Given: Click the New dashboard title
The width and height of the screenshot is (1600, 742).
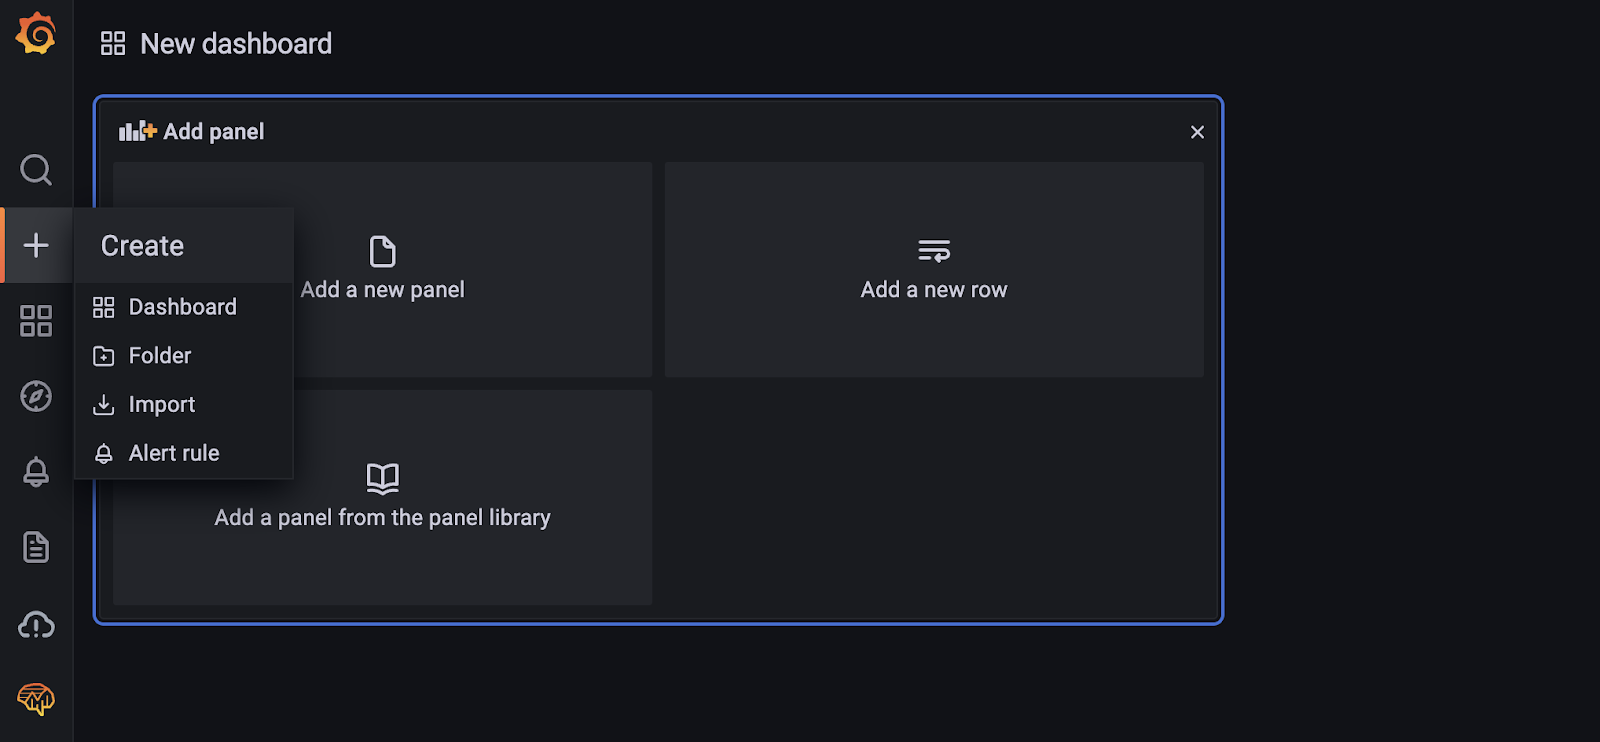Looking at the screenshot, I should tap(236, 44).
